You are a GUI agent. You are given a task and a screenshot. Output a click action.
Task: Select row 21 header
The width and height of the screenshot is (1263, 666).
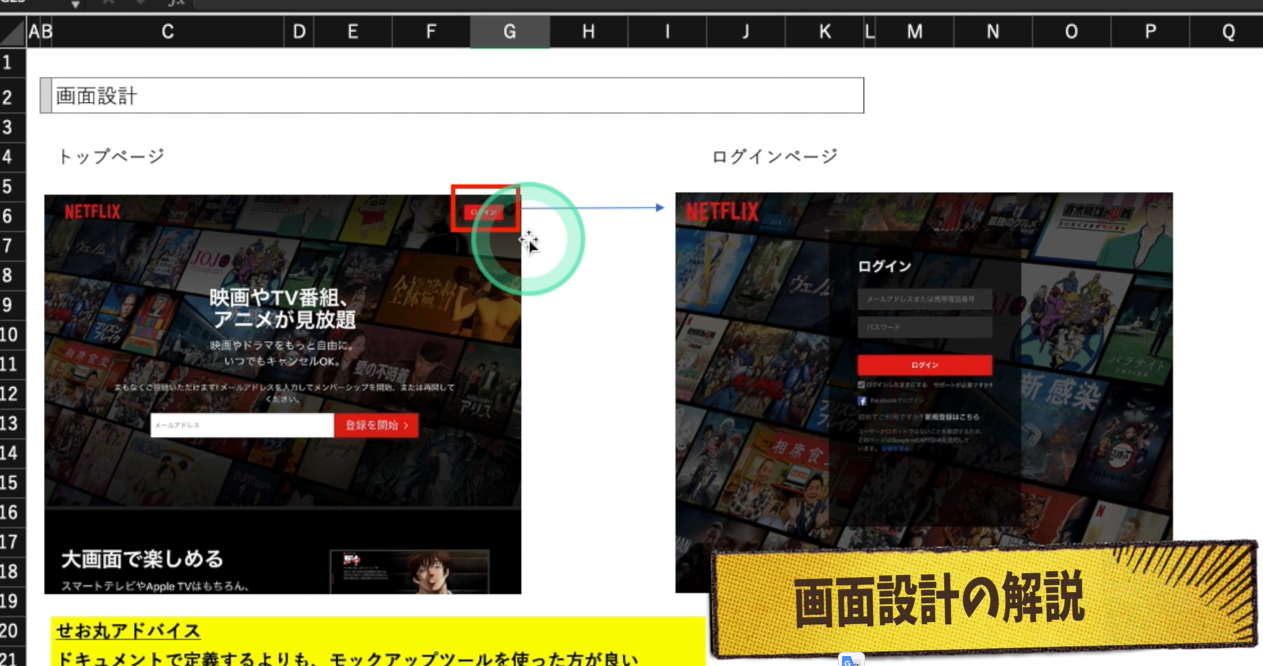point(13,657)
